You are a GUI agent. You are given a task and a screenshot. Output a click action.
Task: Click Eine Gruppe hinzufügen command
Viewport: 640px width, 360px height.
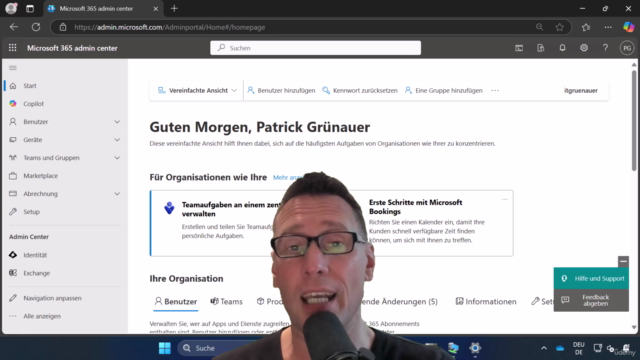[443, 91]
